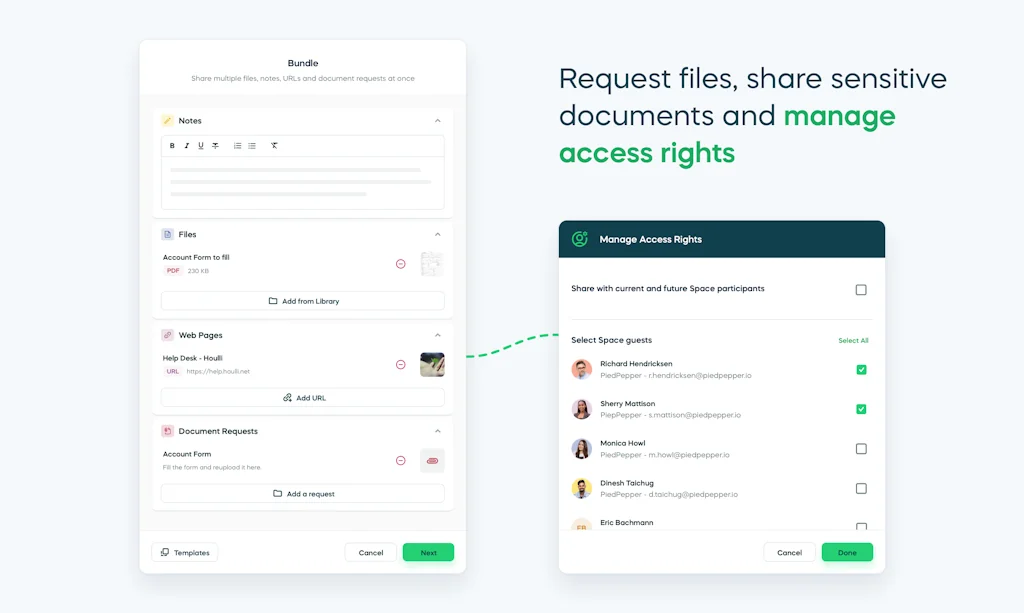Click the Web Pages link icon
The image size is (1024, 613).
click(x=167, y=335)
